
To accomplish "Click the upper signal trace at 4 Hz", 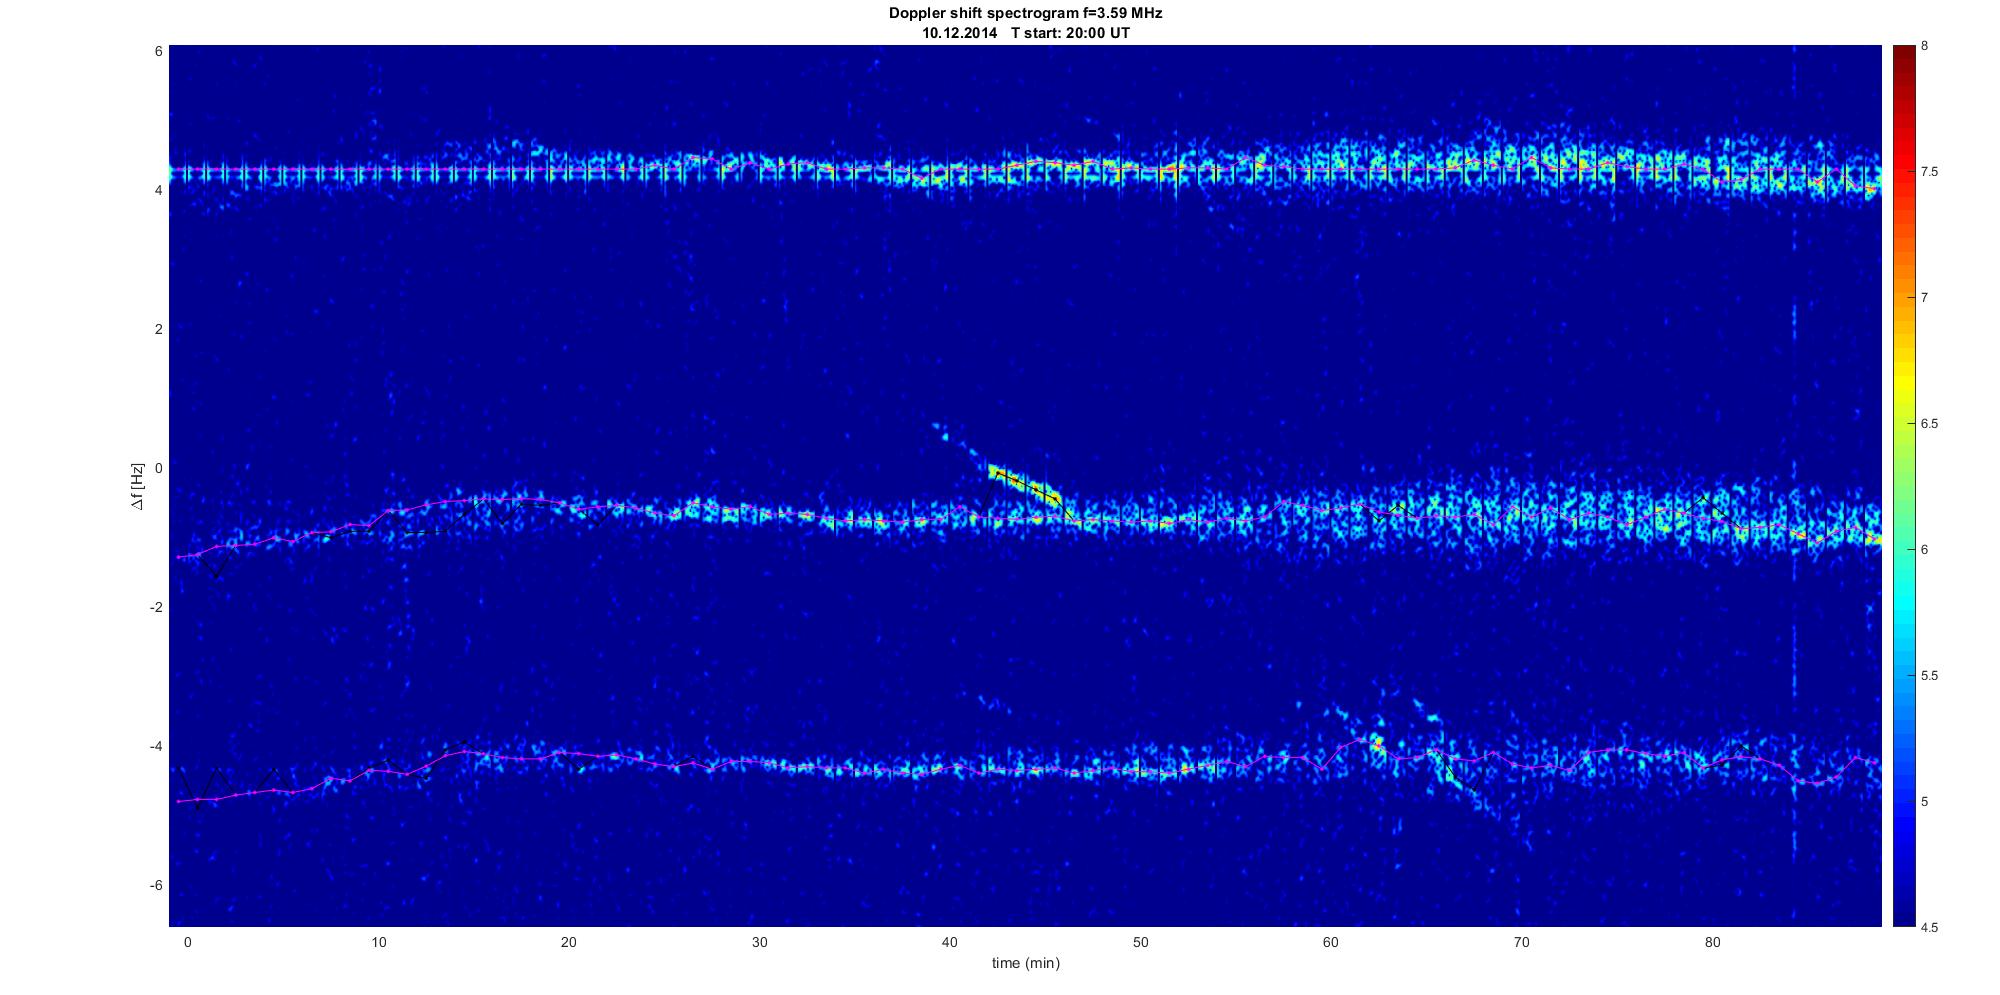I will [x=1025, y=168].
